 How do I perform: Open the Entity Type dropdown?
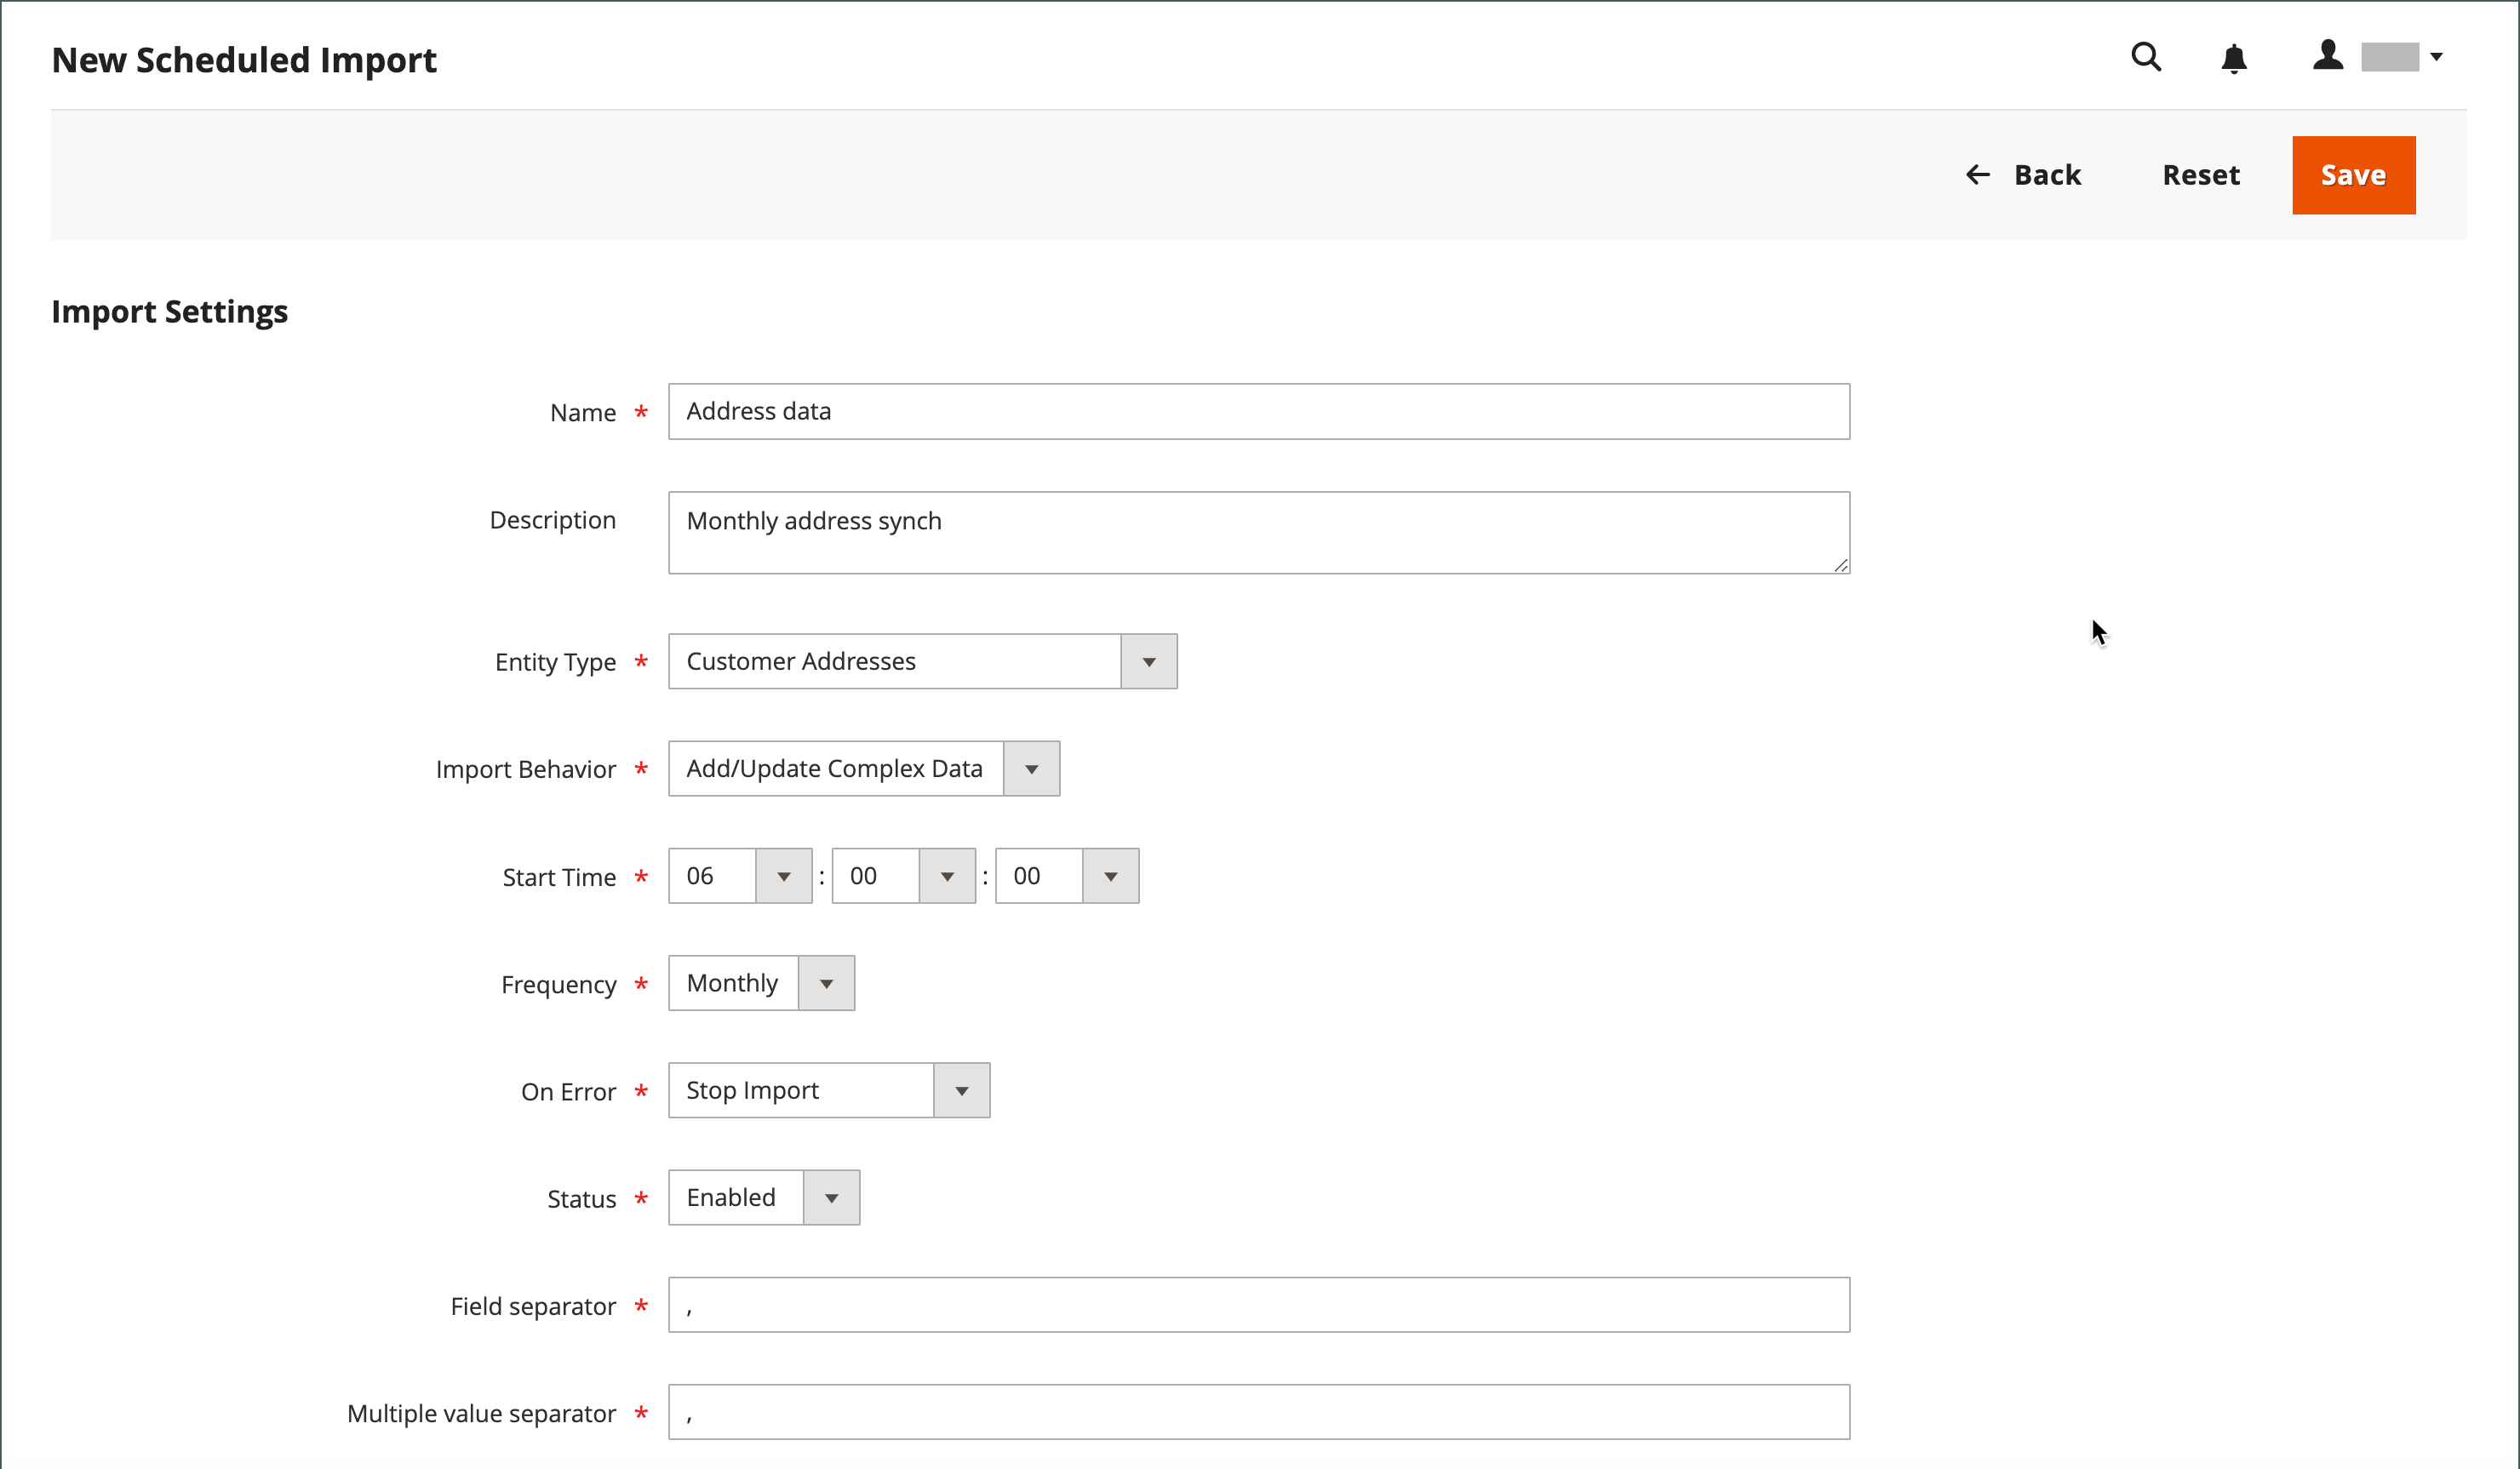tap(922, 661)
